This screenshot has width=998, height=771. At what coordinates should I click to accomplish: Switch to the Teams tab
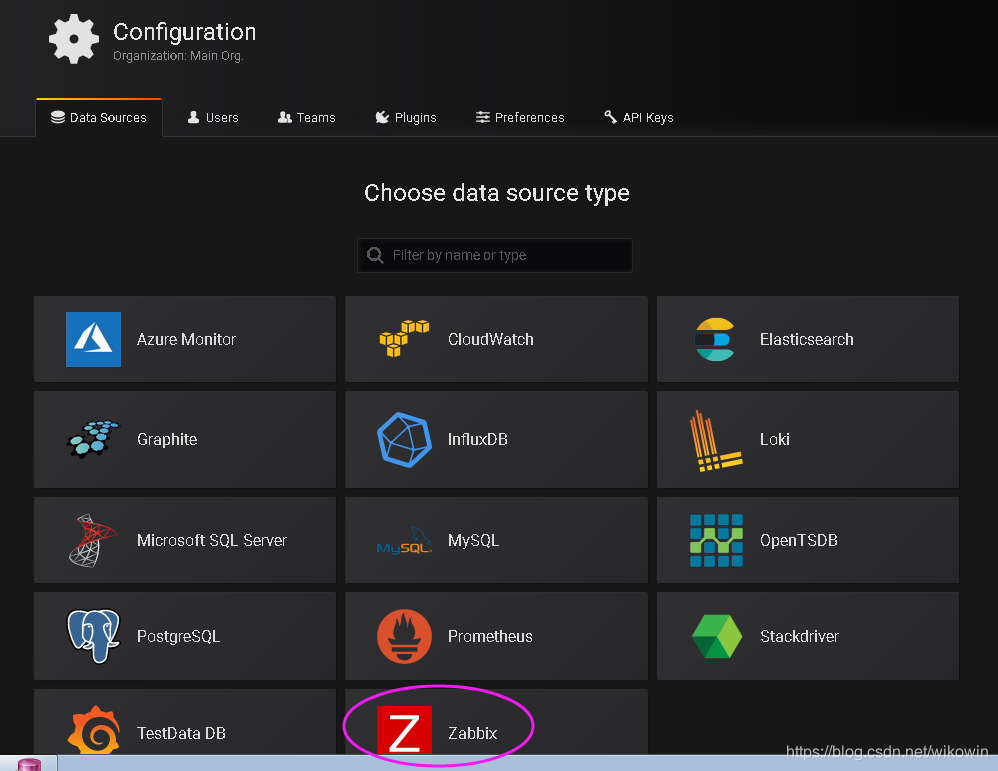coord(307,118)
